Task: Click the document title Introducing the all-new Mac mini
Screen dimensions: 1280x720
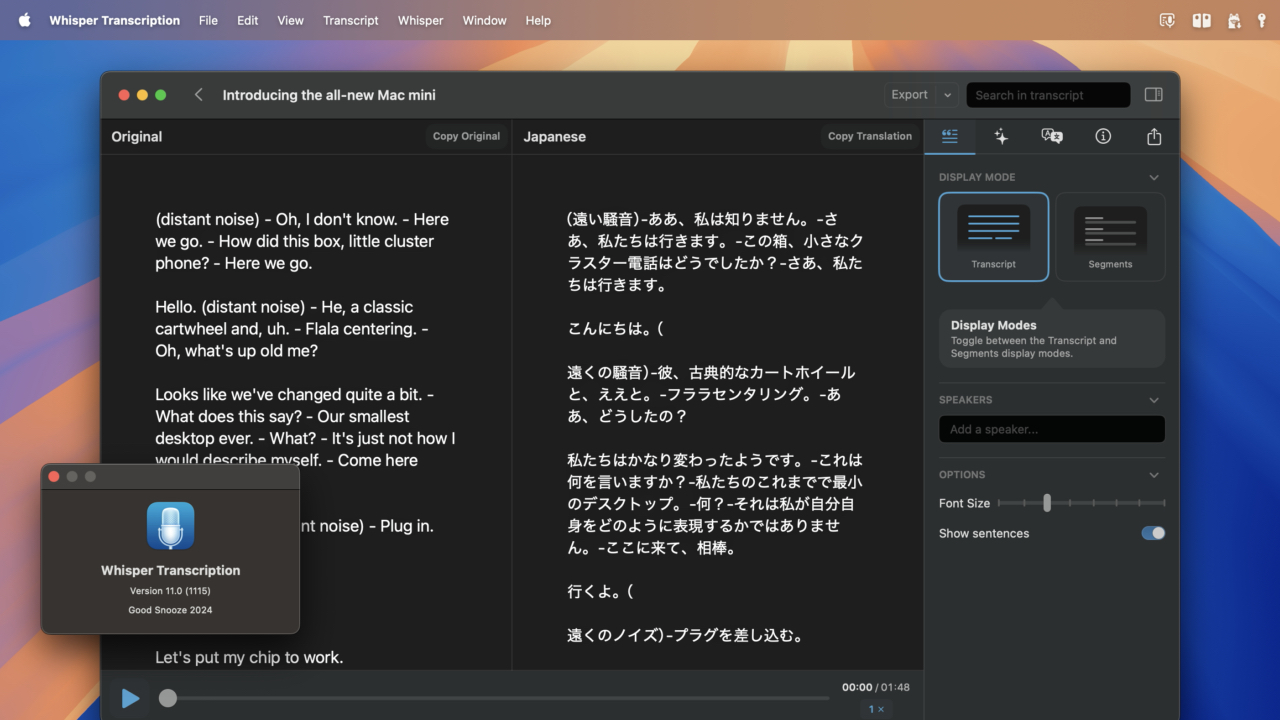Action: [x=329, y=95]
